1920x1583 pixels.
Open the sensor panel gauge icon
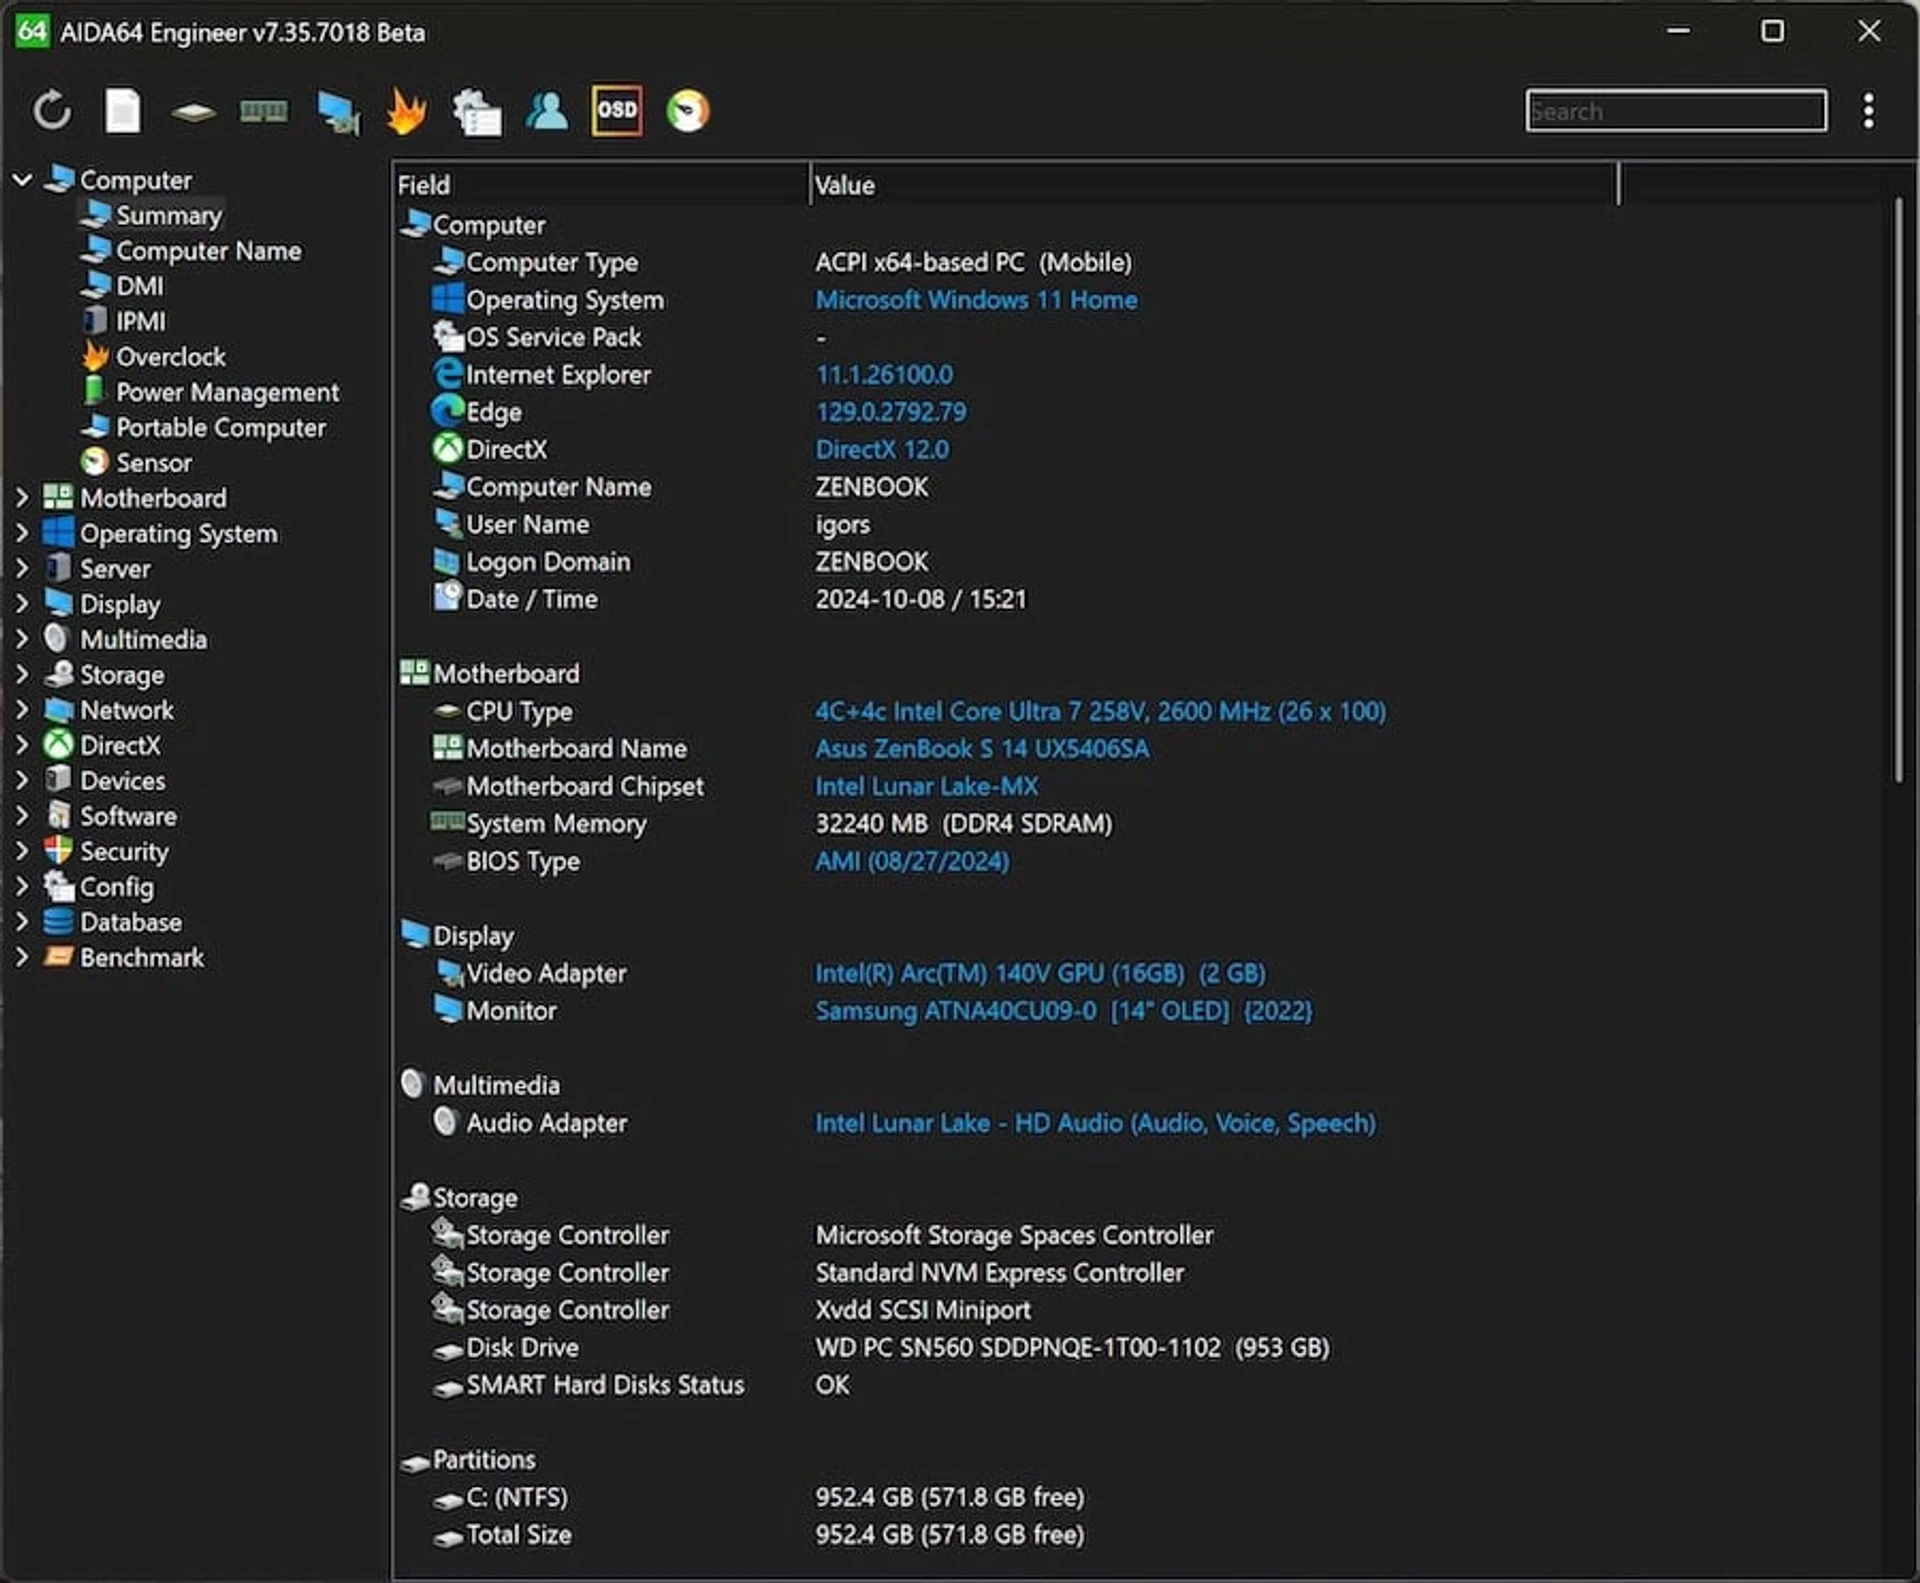[x=688, y=111]
